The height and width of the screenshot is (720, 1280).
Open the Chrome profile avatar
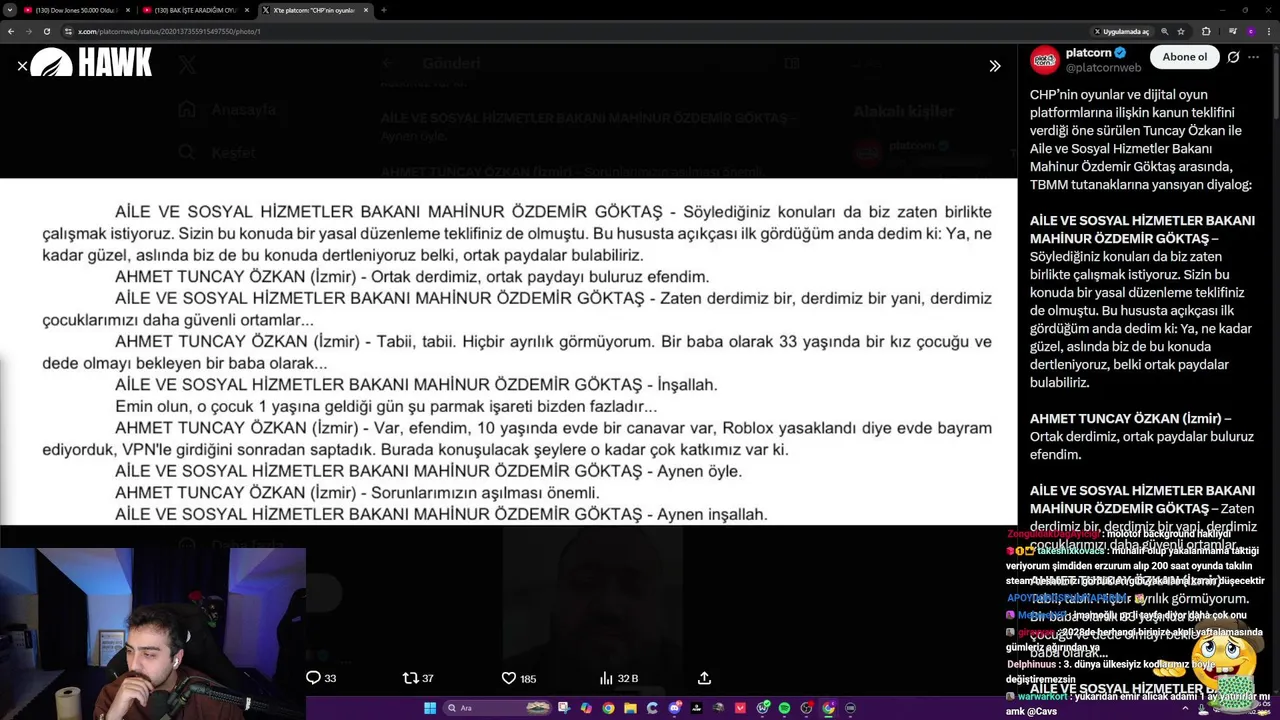coord(1251,31)
